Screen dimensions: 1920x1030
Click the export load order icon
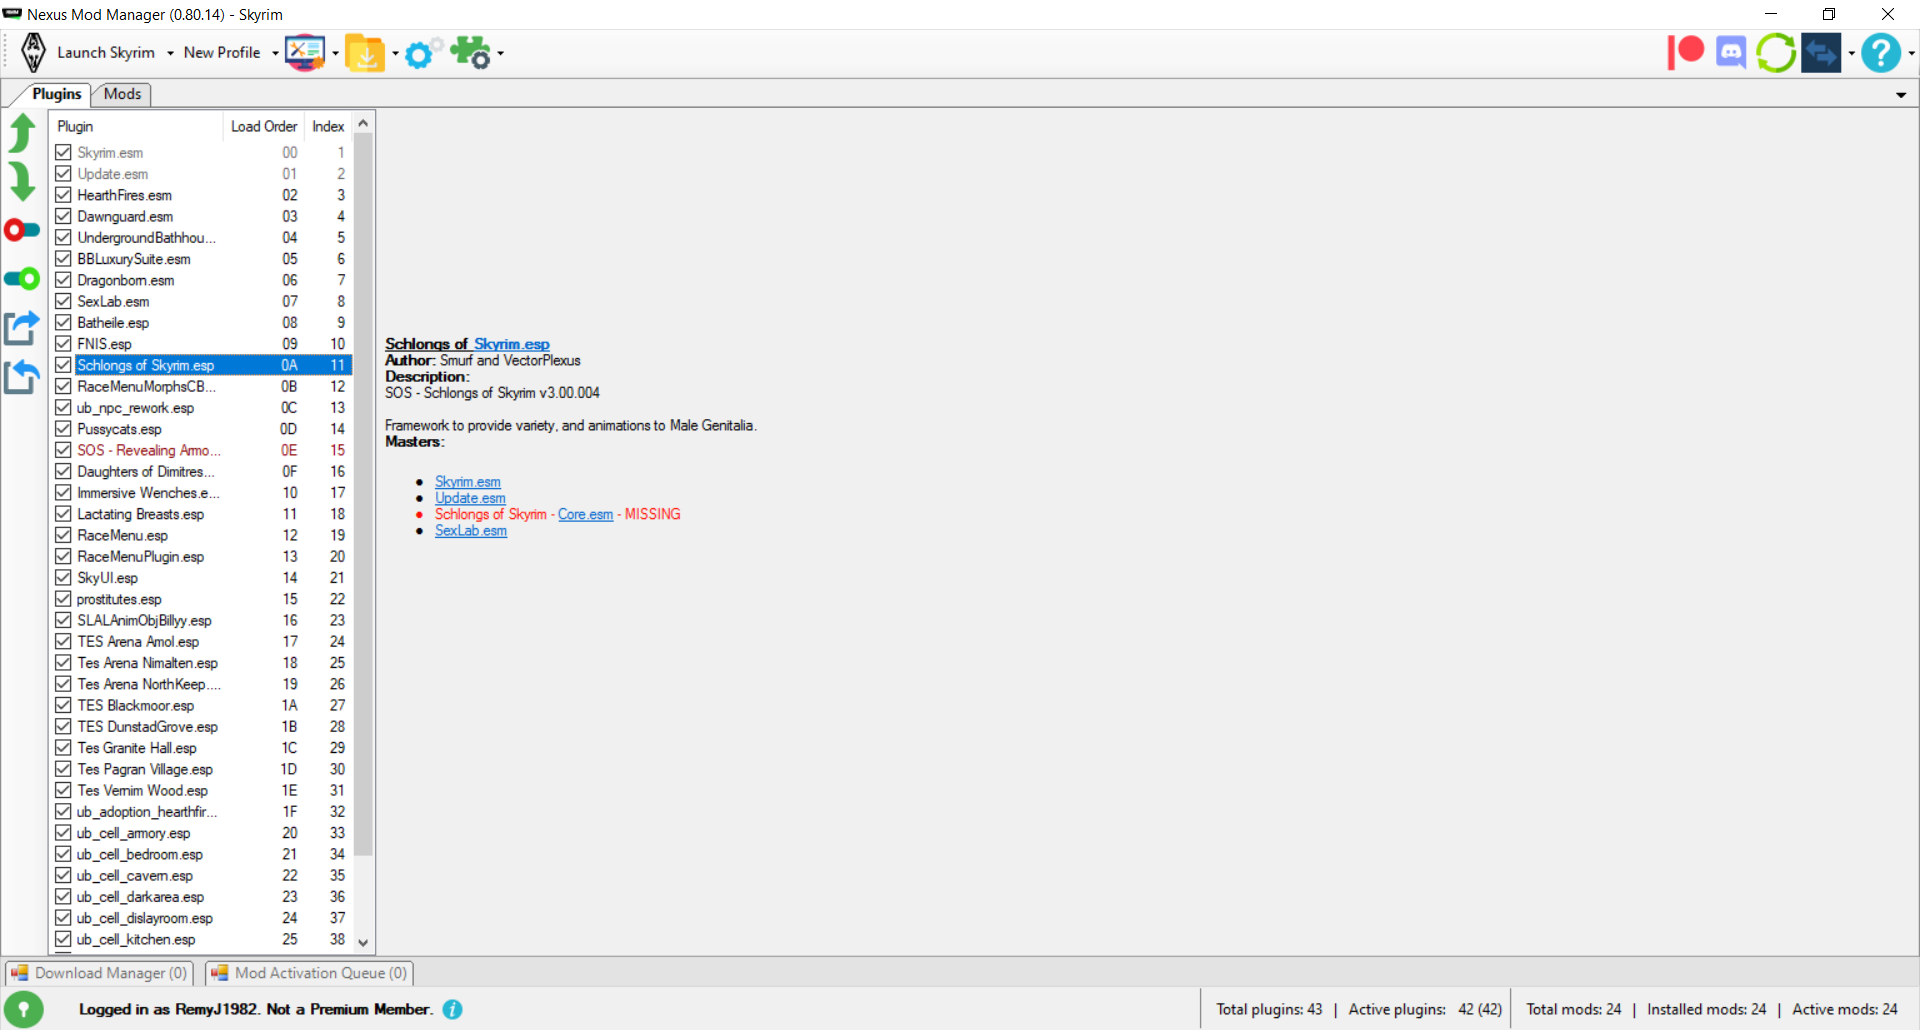(x=22, y=328)
